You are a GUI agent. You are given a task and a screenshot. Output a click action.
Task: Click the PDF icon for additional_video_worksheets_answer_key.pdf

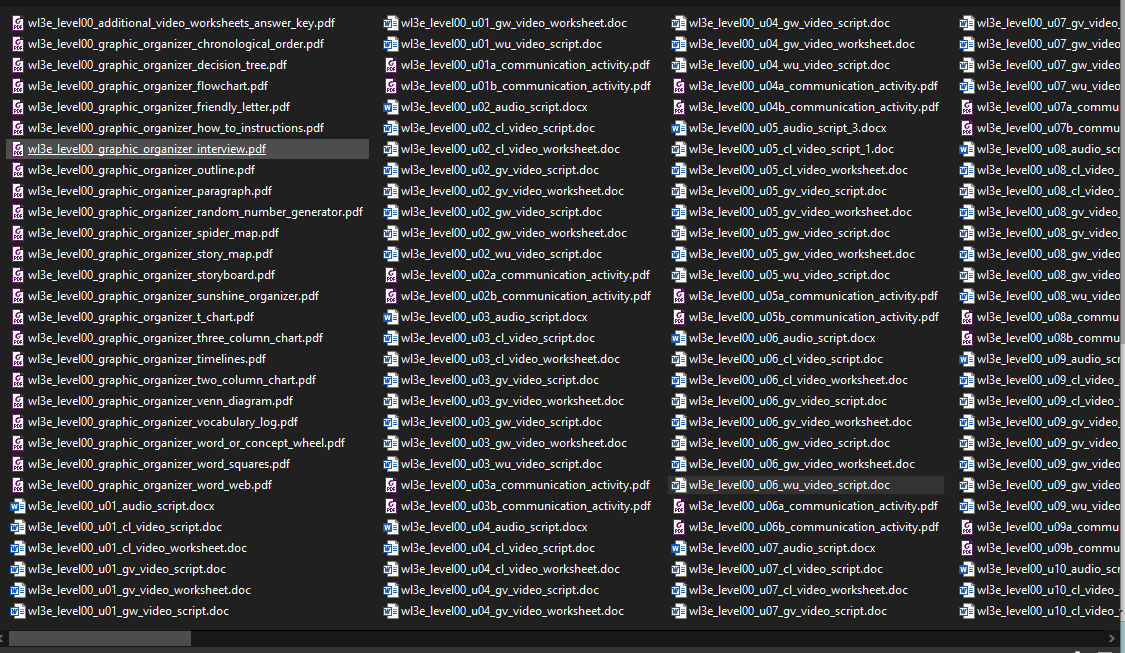pos(18,23)
